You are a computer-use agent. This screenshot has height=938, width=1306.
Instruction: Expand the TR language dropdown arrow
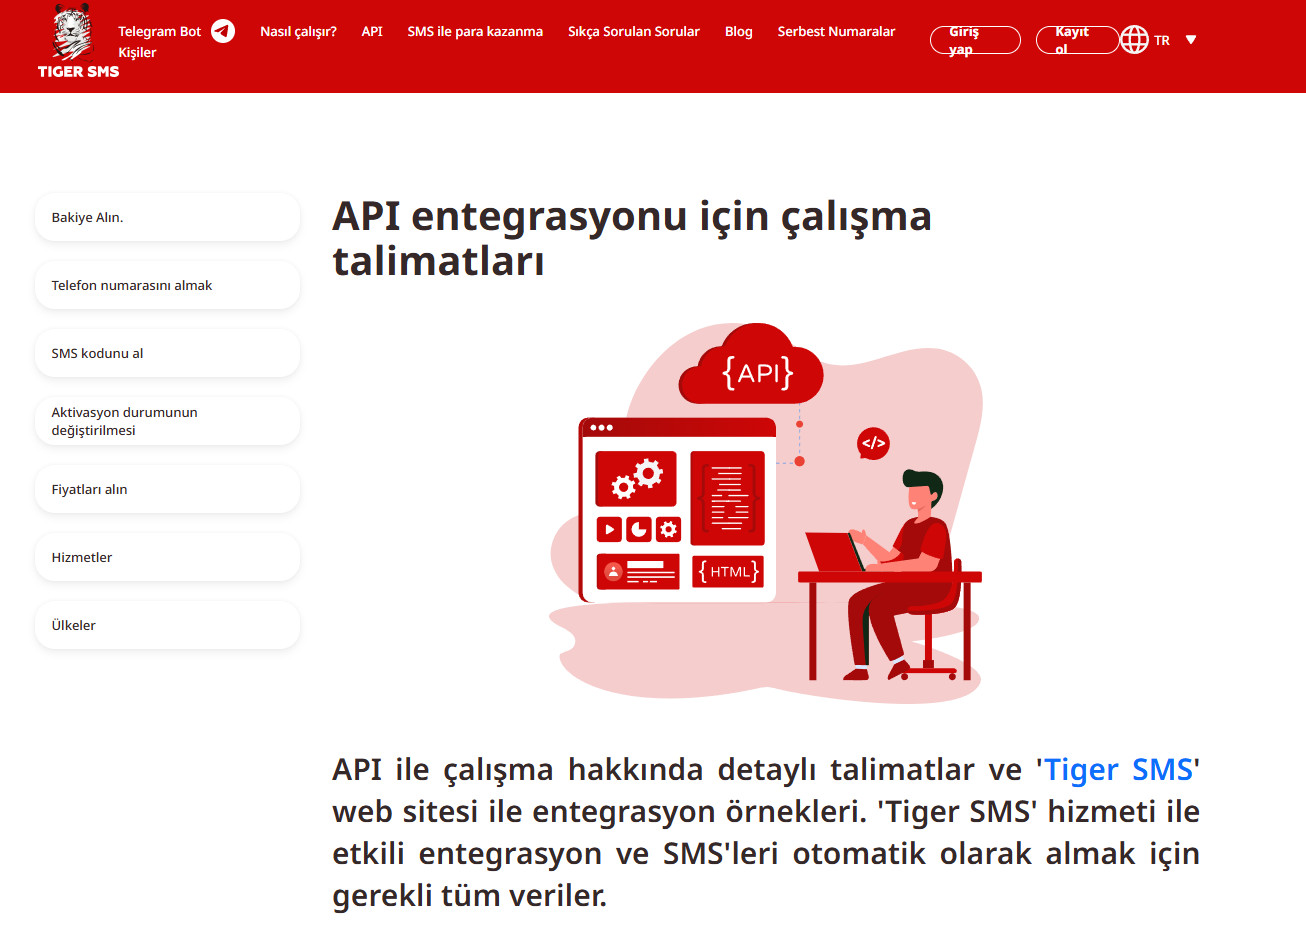(1191, 40)
